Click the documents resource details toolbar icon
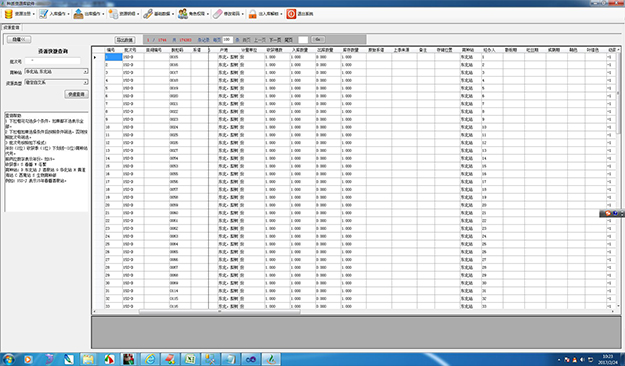 (x=113, y=14)
